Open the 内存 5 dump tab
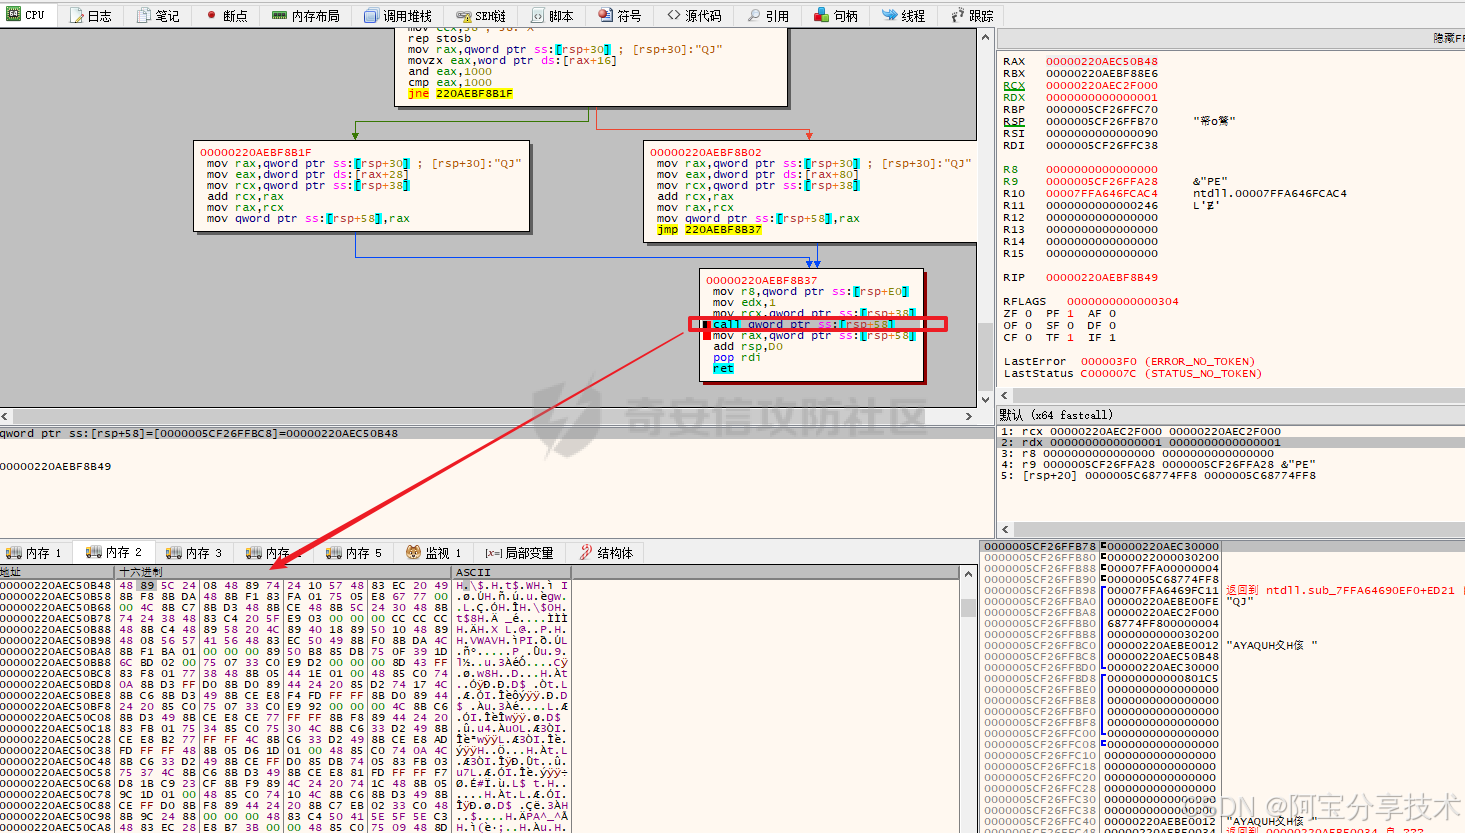The height and width of the screenshot is (833, 1465). (x=355, y=552)
